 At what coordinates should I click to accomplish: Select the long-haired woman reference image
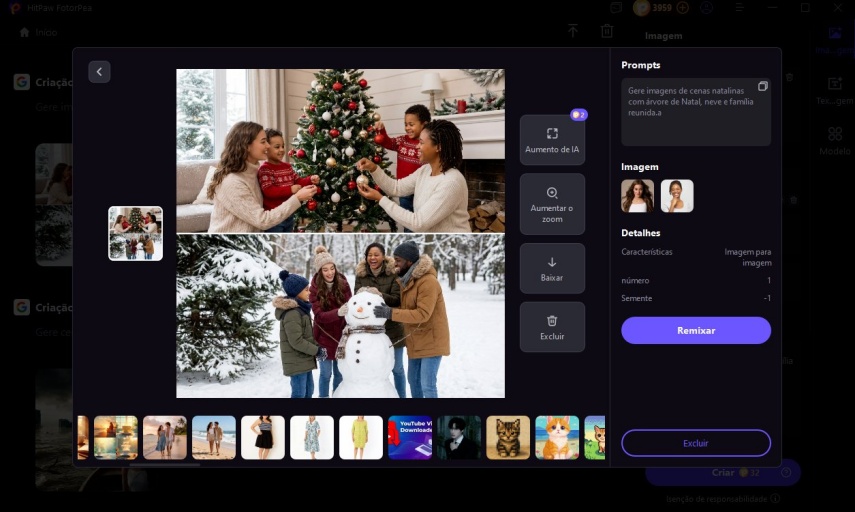637,196
